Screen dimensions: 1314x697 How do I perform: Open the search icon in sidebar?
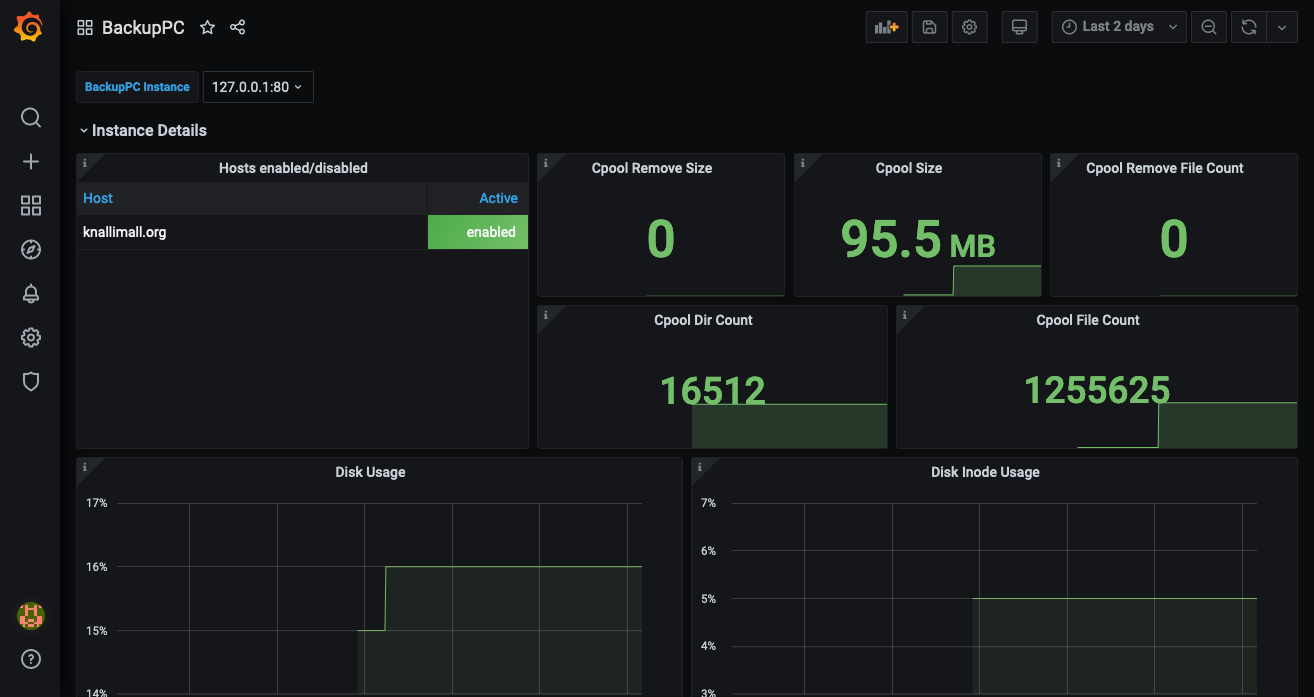point(31,118)
